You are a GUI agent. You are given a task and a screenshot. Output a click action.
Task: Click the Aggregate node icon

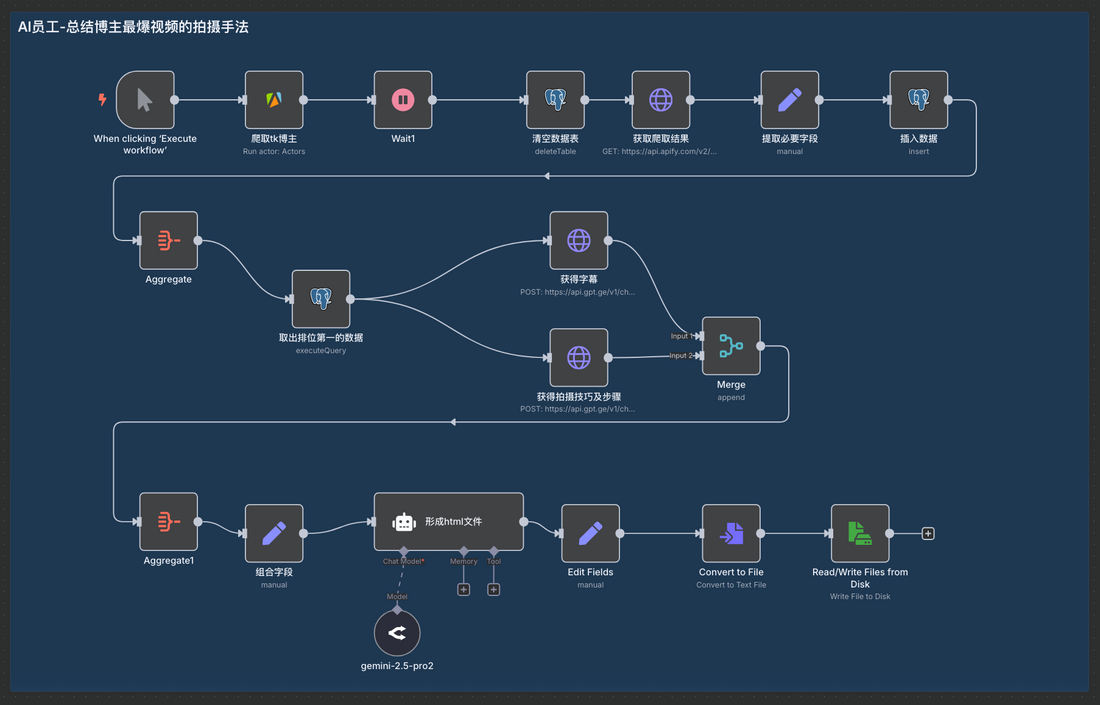[x=168, y=241]
